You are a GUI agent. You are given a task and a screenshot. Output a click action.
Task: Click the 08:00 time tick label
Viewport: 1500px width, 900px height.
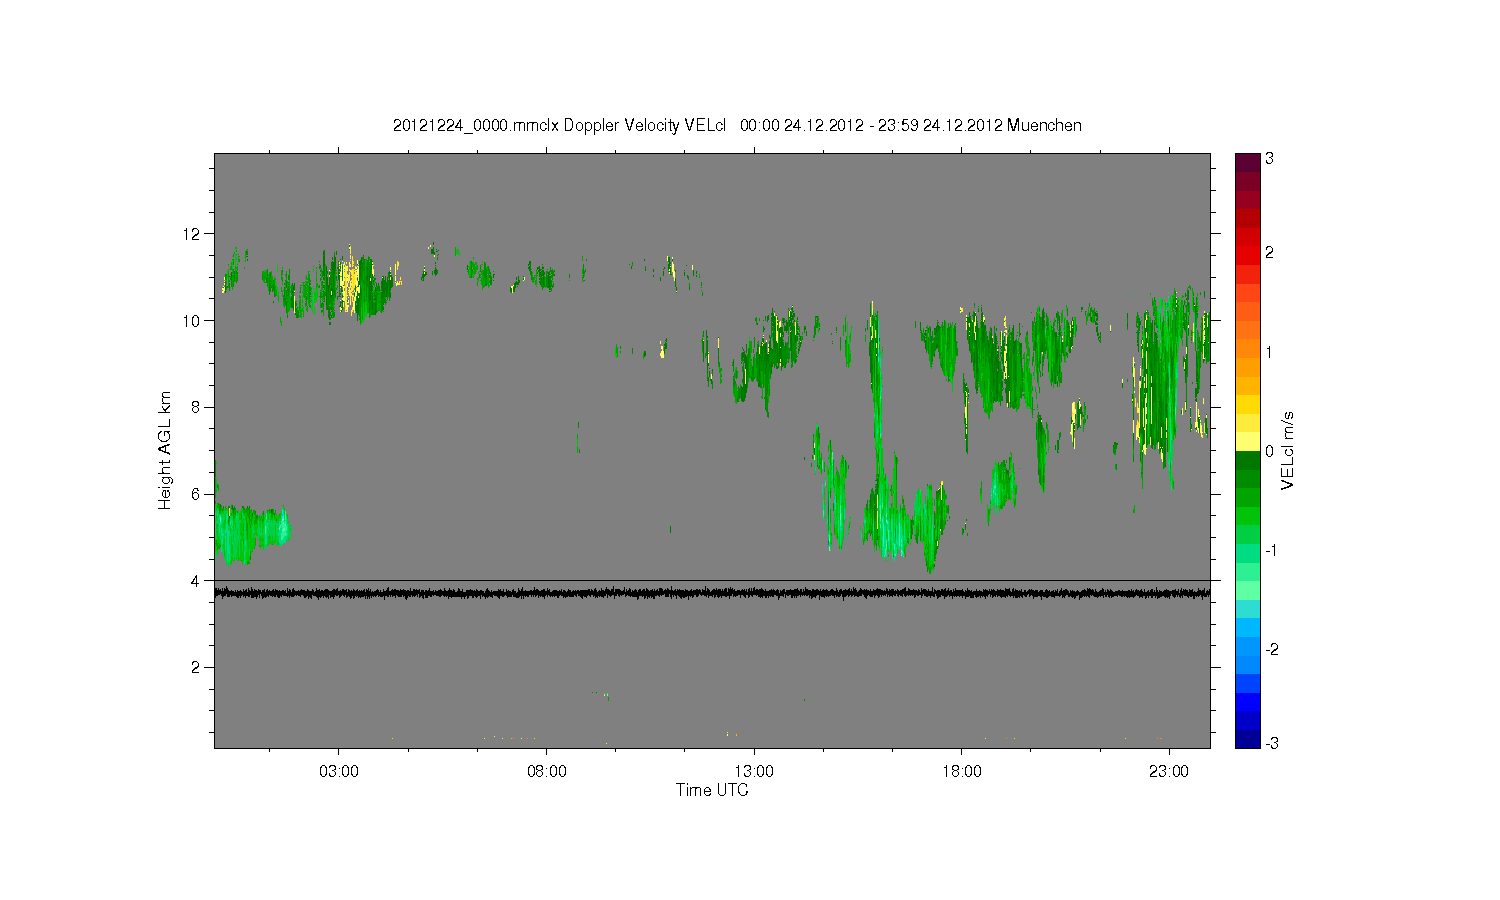tap(547, 772)
